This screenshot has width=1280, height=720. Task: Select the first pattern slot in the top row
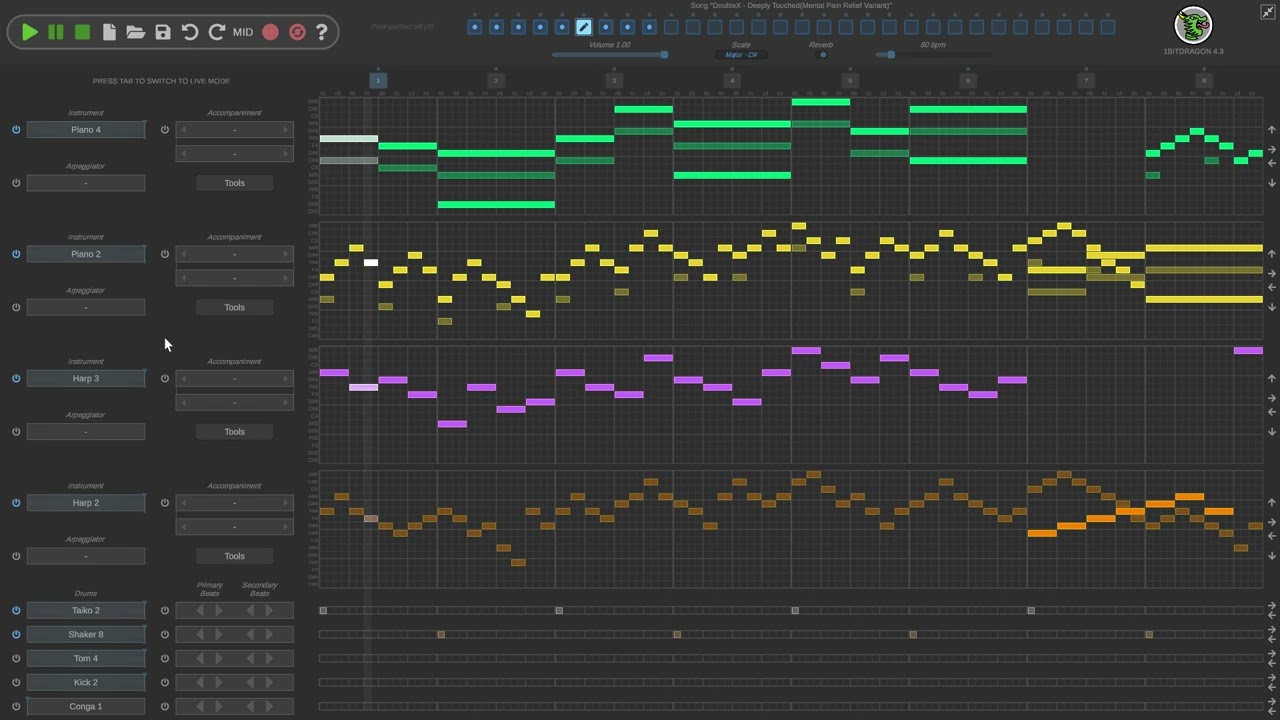(475, 27)
